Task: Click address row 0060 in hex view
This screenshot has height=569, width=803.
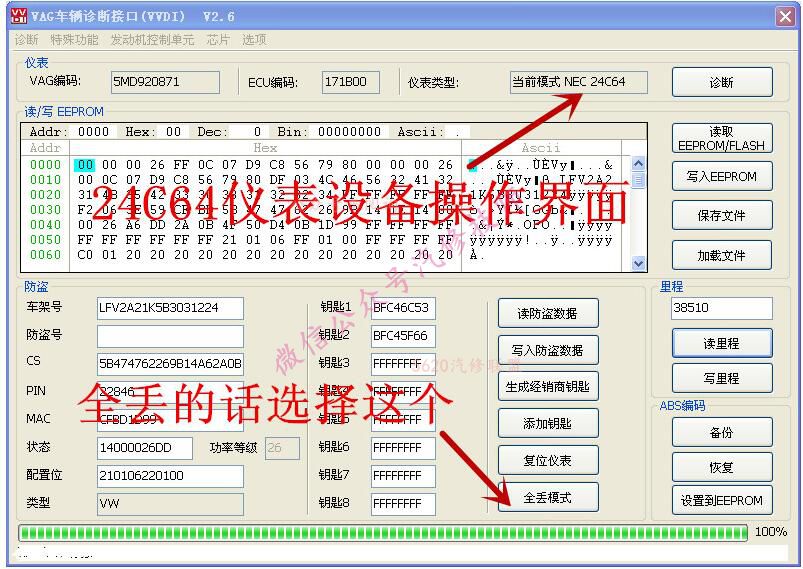Action: click(x=45, y=255)
